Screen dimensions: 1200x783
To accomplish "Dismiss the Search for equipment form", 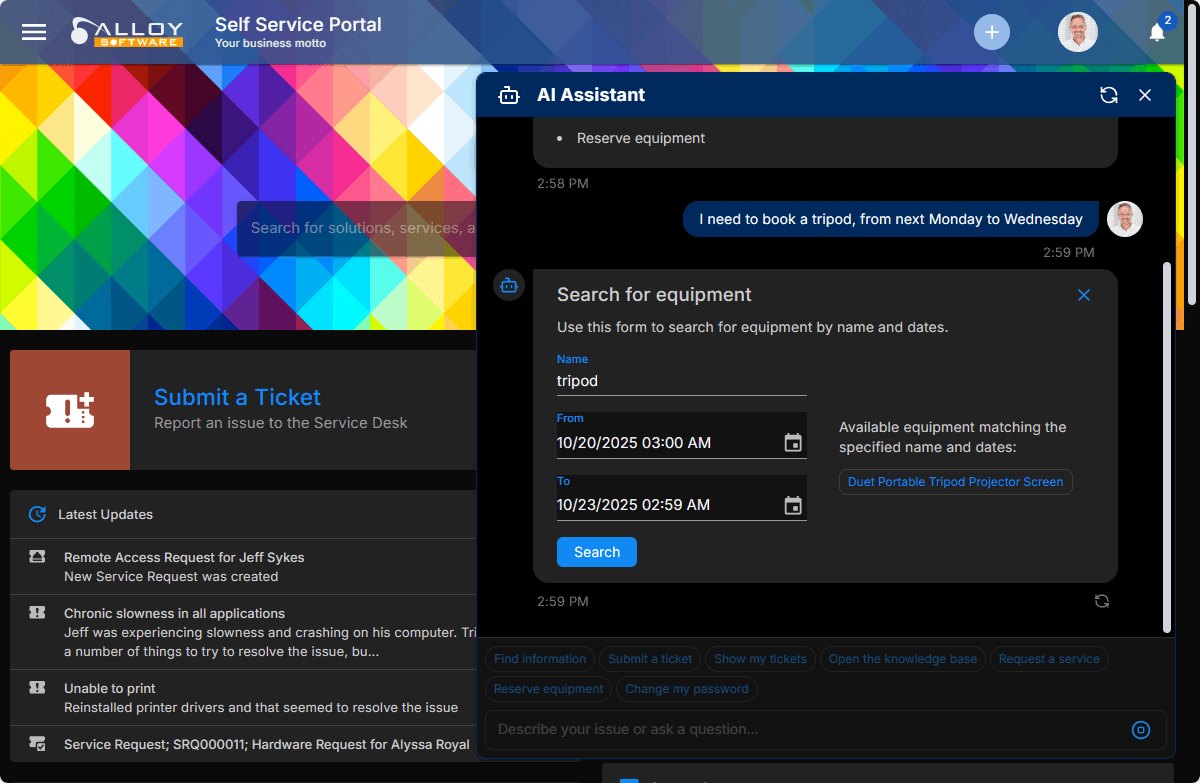I will 1083,295.
